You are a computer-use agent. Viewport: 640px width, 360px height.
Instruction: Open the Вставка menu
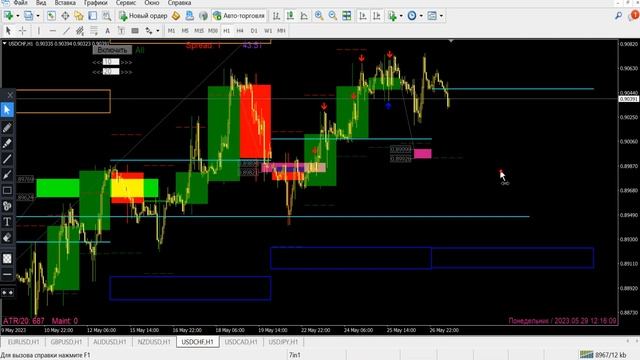click(x=65, y=3)
